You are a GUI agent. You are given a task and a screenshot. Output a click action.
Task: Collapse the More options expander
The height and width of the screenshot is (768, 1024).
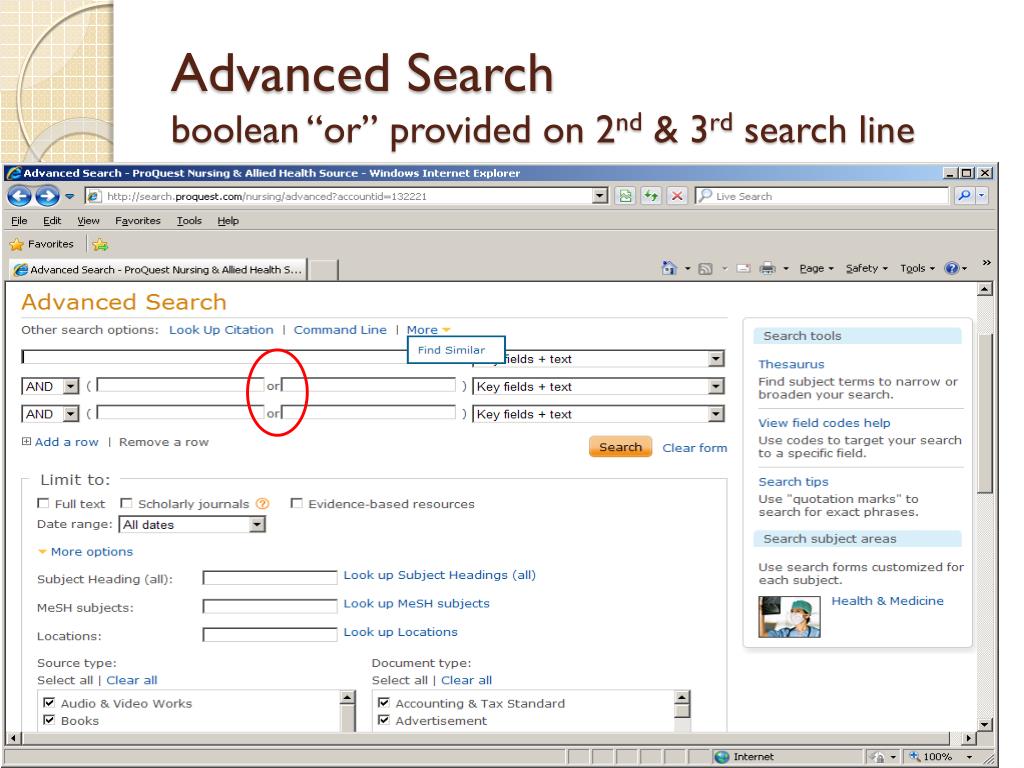86,552
